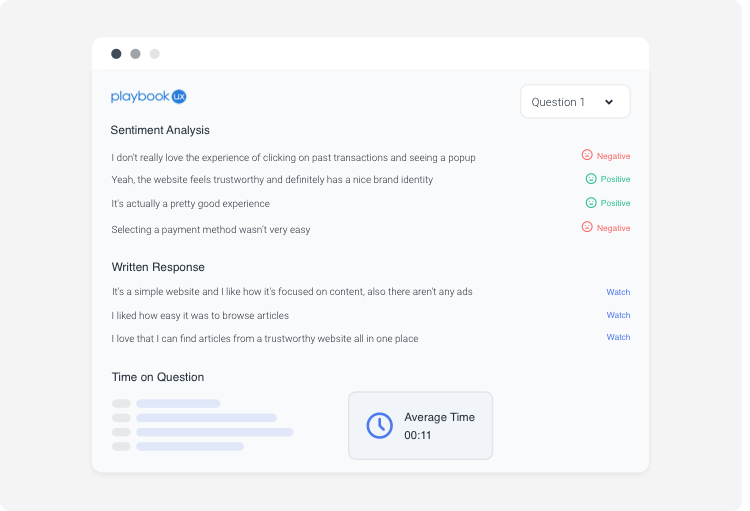Click the Written Response heading
Viewport: 750px width, 511px height.
pos(158,267)
